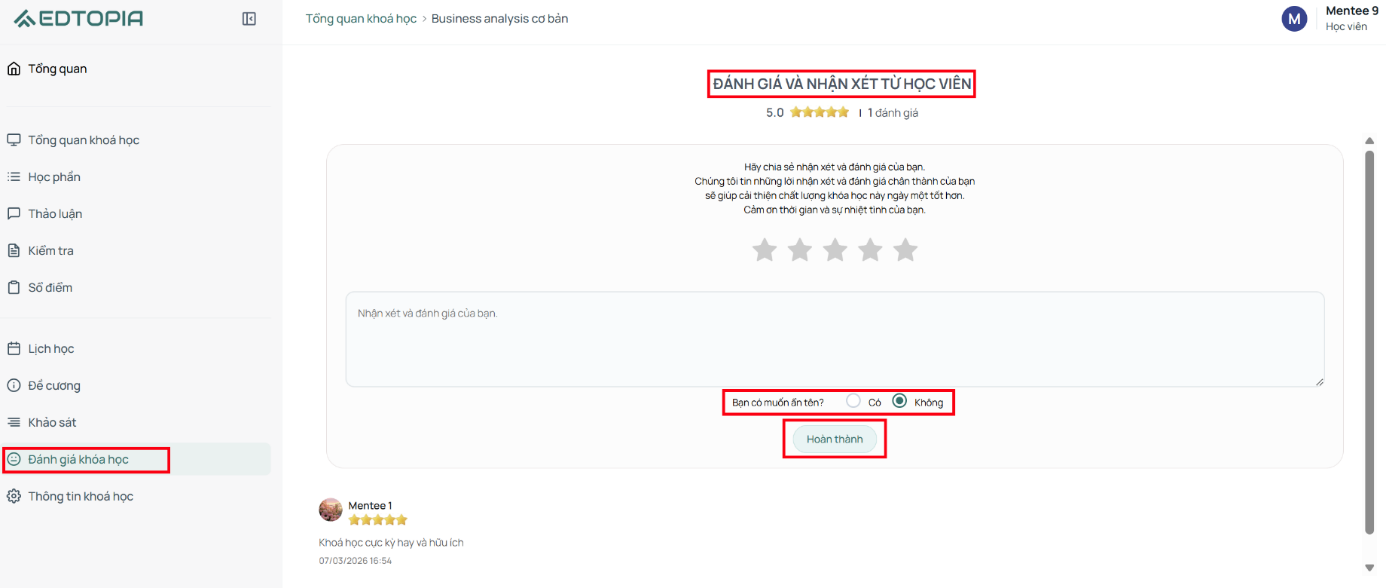Image resolution: width=1386 pixels, height=588 pixels.
Task: Go to Tổng quan khoá học breadcrumb link
Action: tap(361, 19)
